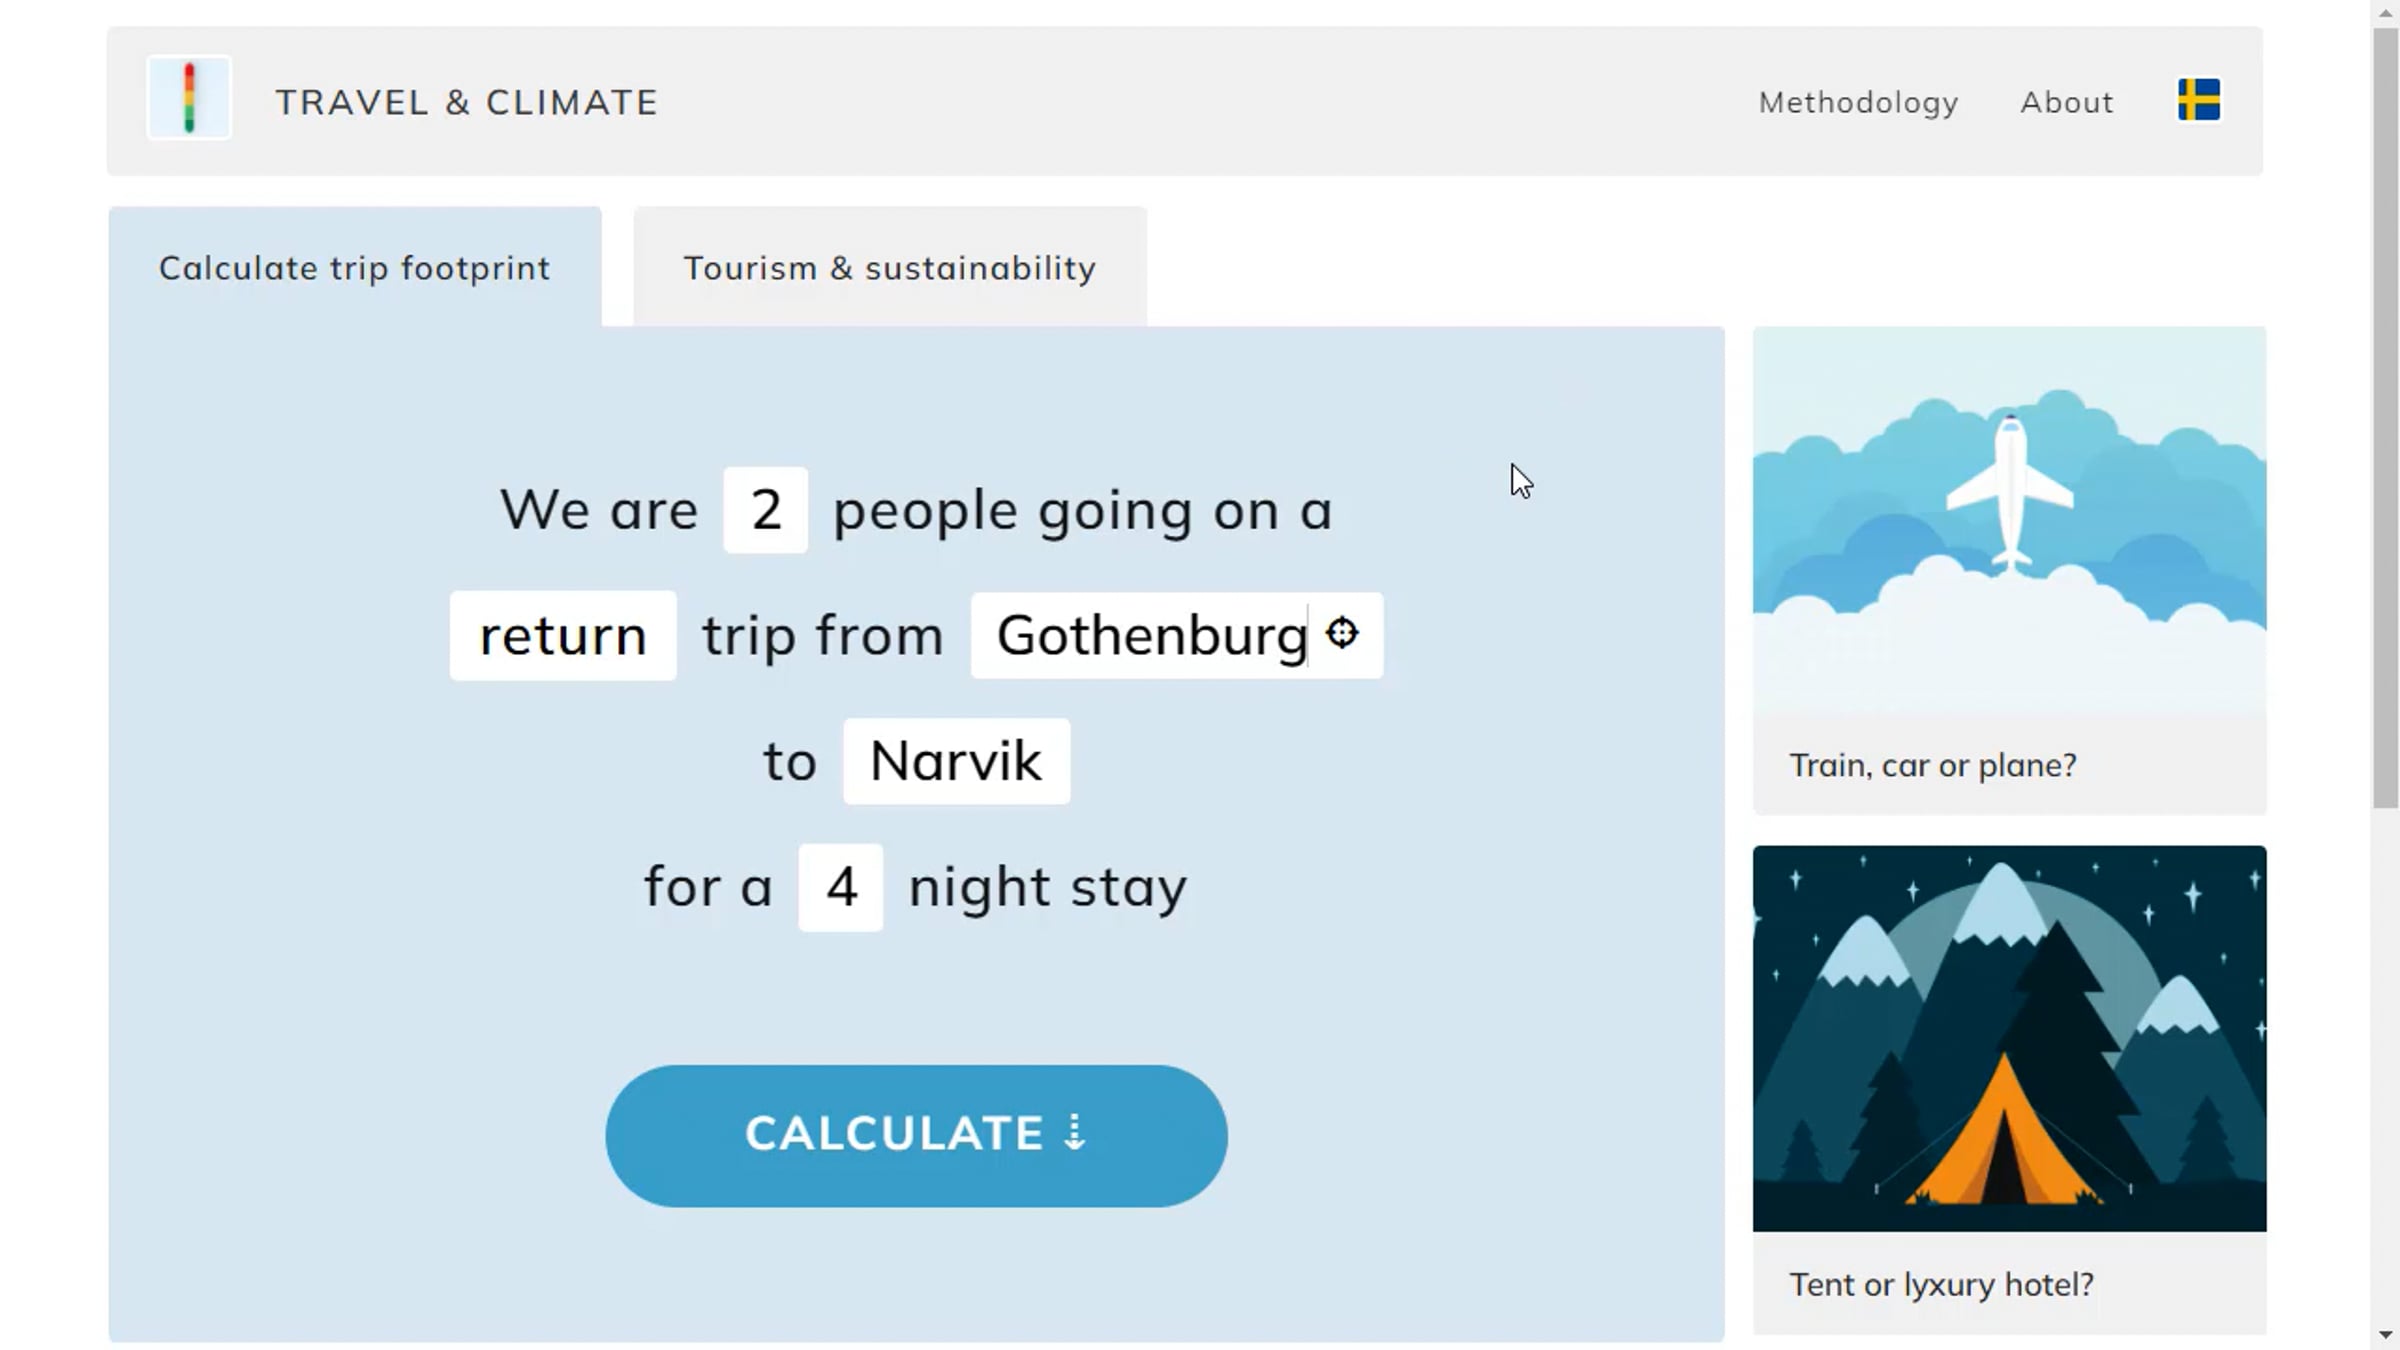Viewport: 2400px width, 1350px height.
Task: Click the TRAVEL & CLIMATE site title
Action: pos(467,102)
